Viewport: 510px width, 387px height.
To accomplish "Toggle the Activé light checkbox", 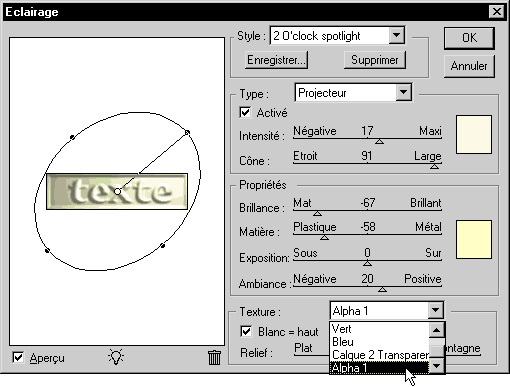I will tap(245, 112).
